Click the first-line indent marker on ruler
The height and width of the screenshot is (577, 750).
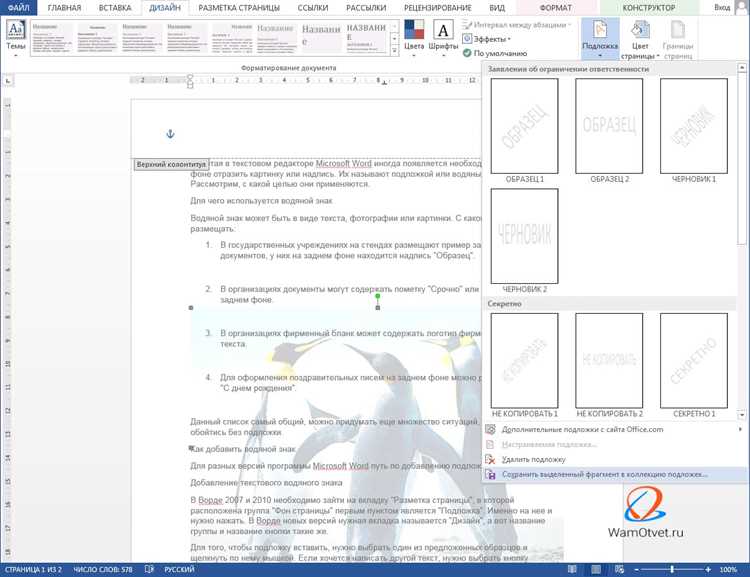click(x=190, y=78)
